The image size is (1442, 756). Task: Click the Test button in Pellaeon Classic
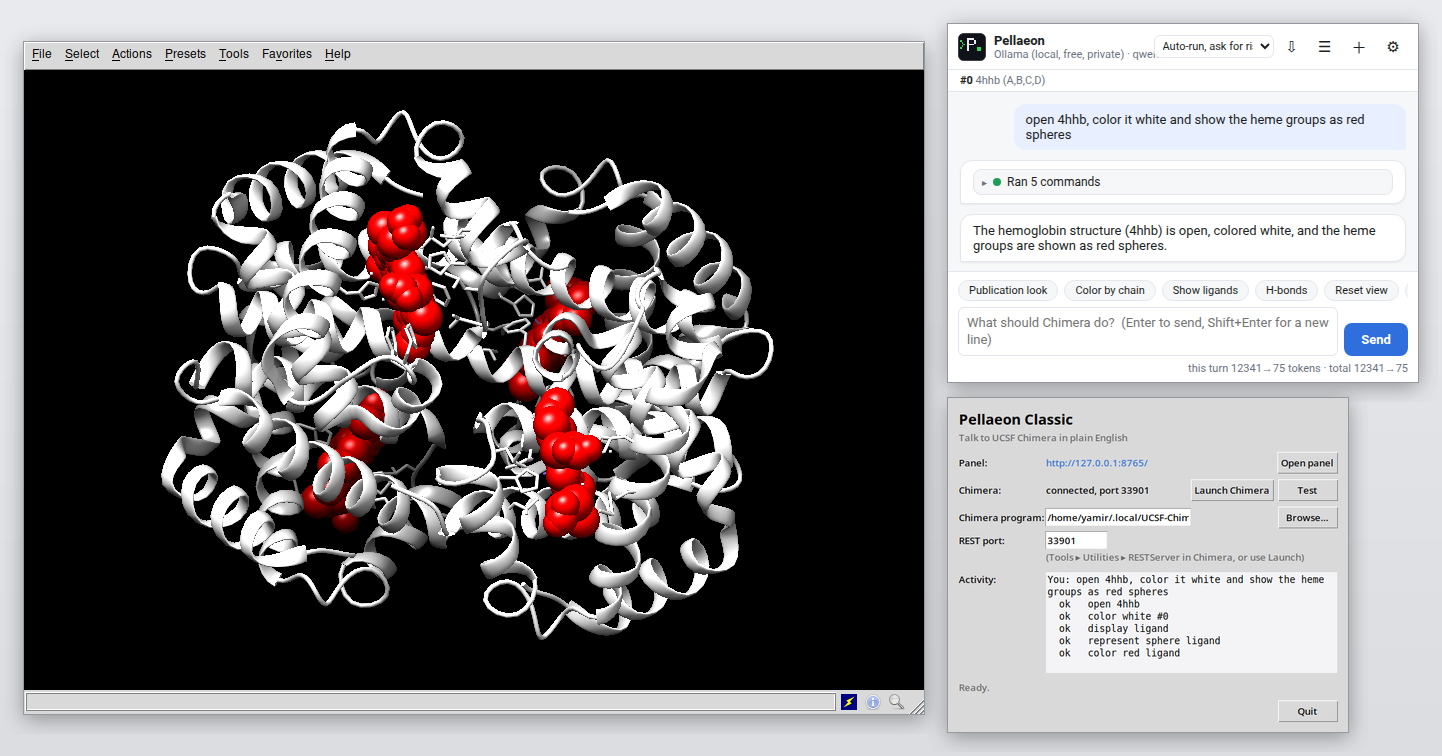point(1307,490)
